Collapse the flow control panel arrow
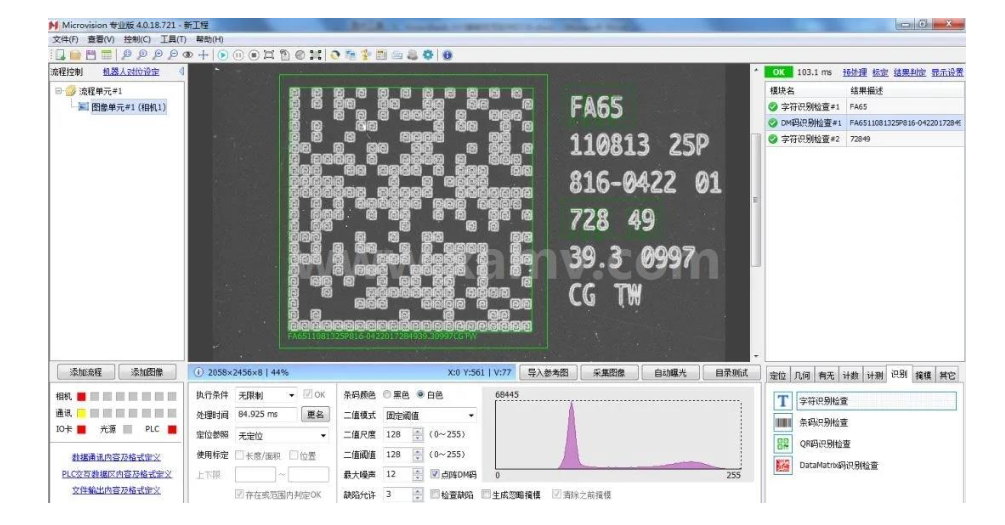This screenshot has width=1005, height=525. point(181,72)
